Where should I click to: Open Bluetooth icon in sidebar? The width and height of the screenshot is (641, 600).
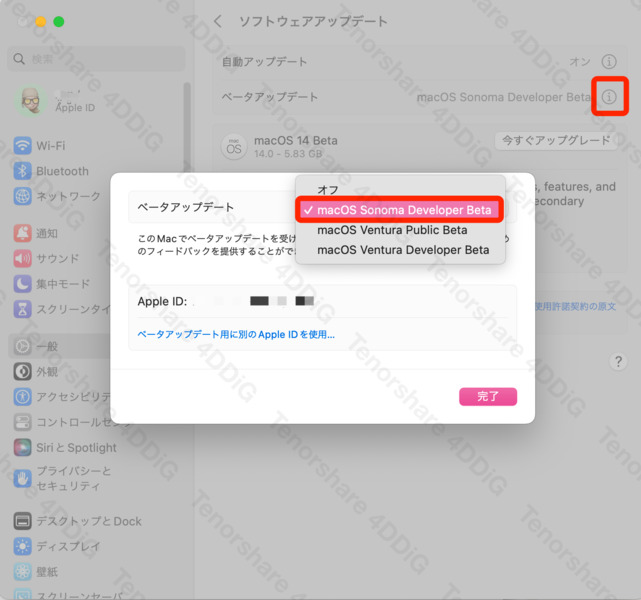(22, 171)
